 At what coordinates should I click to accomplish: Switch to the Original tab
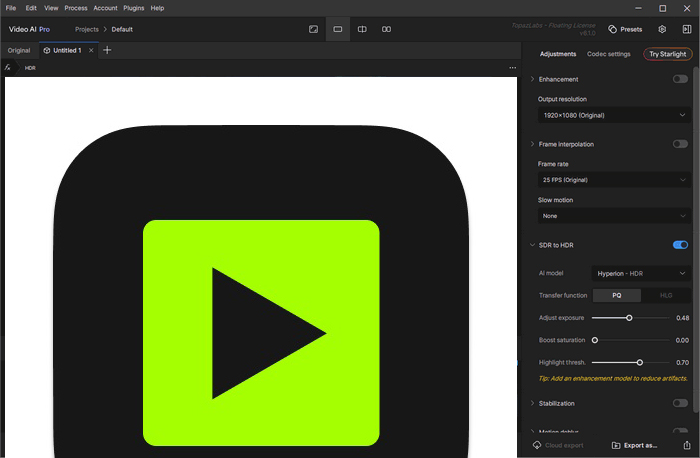pos(19,50)
